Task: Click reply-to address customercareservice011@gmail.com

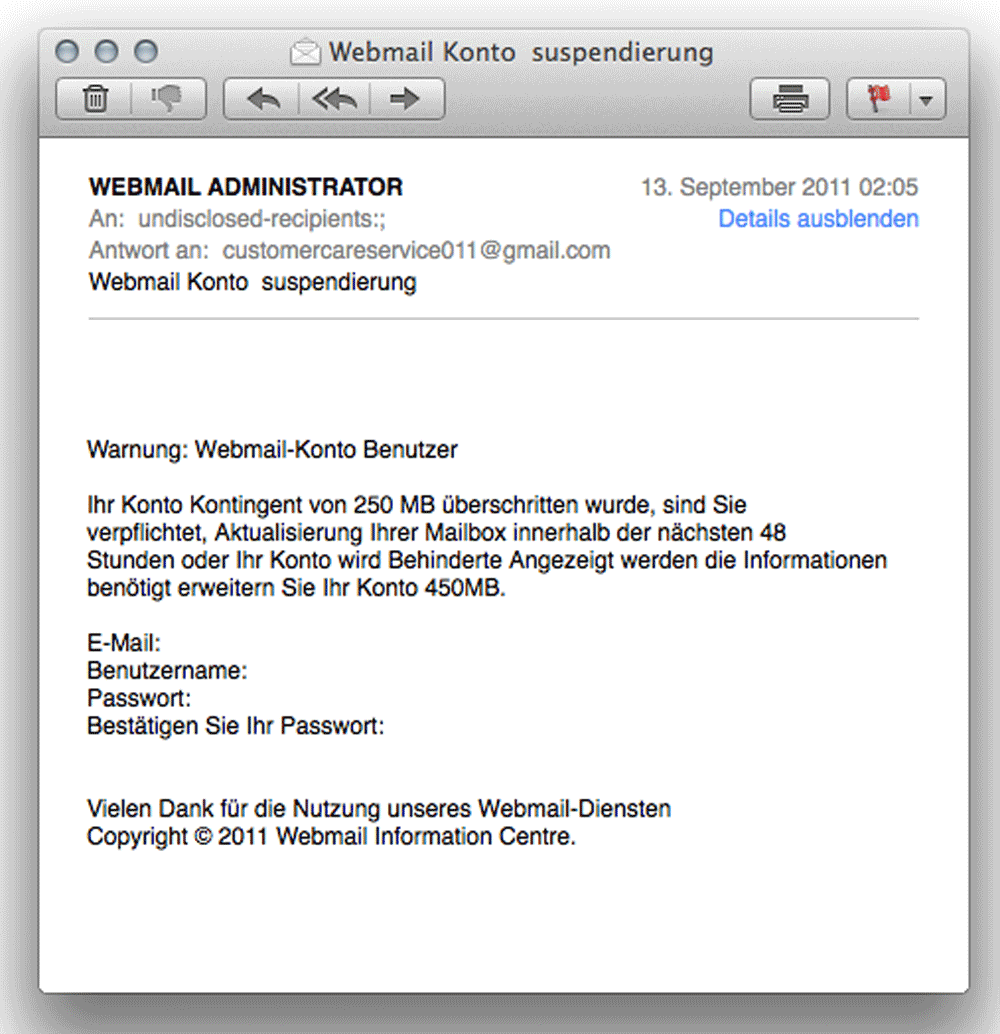Action: pyautogui.click(x=416, y=251)
